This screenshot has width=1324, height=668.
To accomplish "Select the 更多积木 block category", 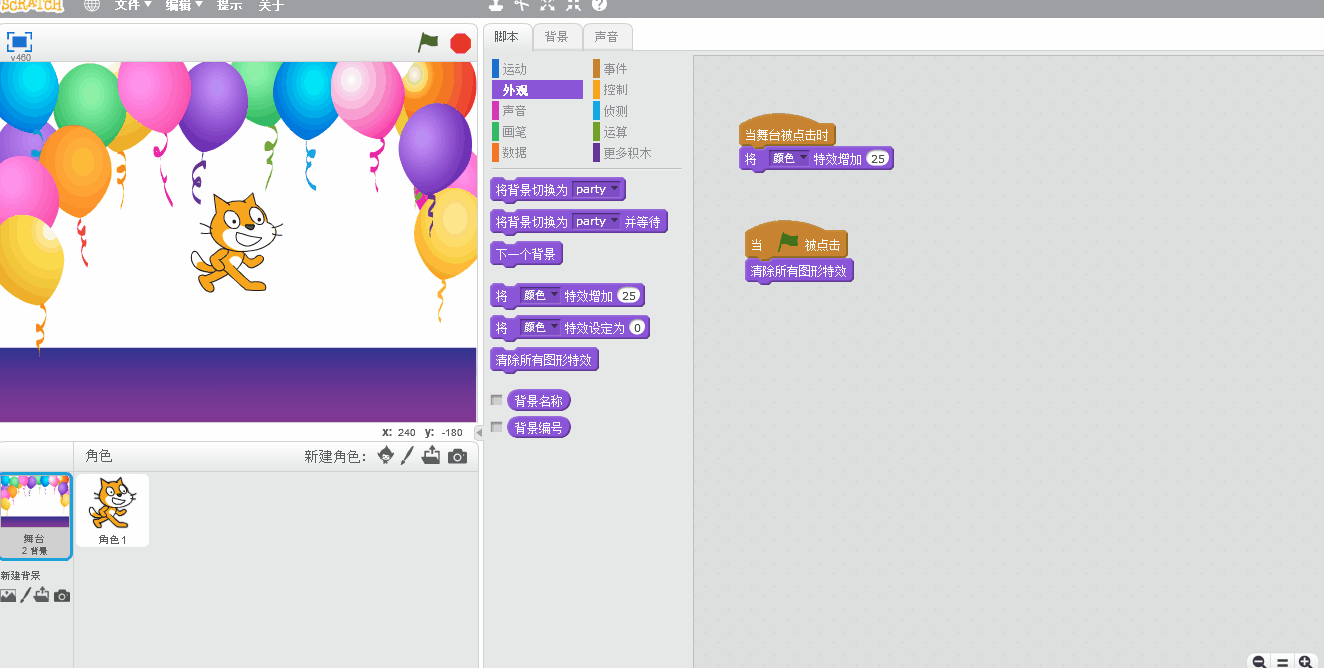I will pyautogui.click(x=636, y=153).
